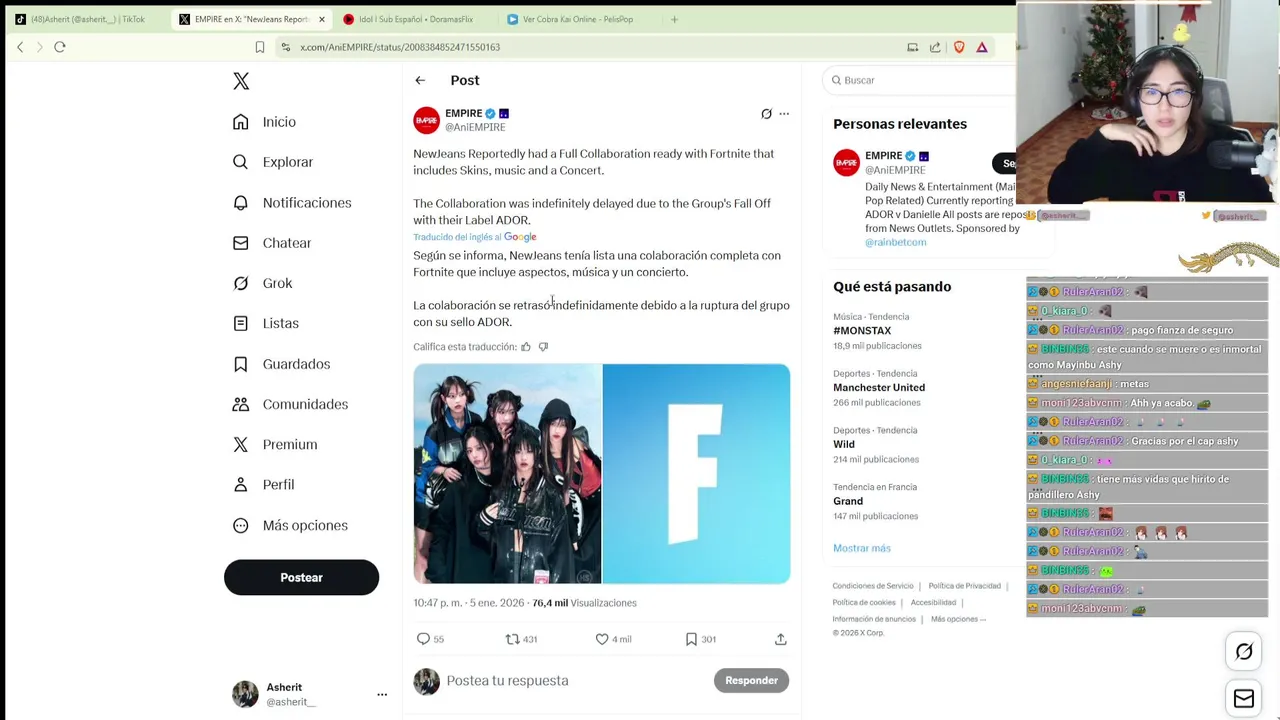The image size is (1280, 720).
Task: Open Asherit account menu dots
Action: coord(381,694)
